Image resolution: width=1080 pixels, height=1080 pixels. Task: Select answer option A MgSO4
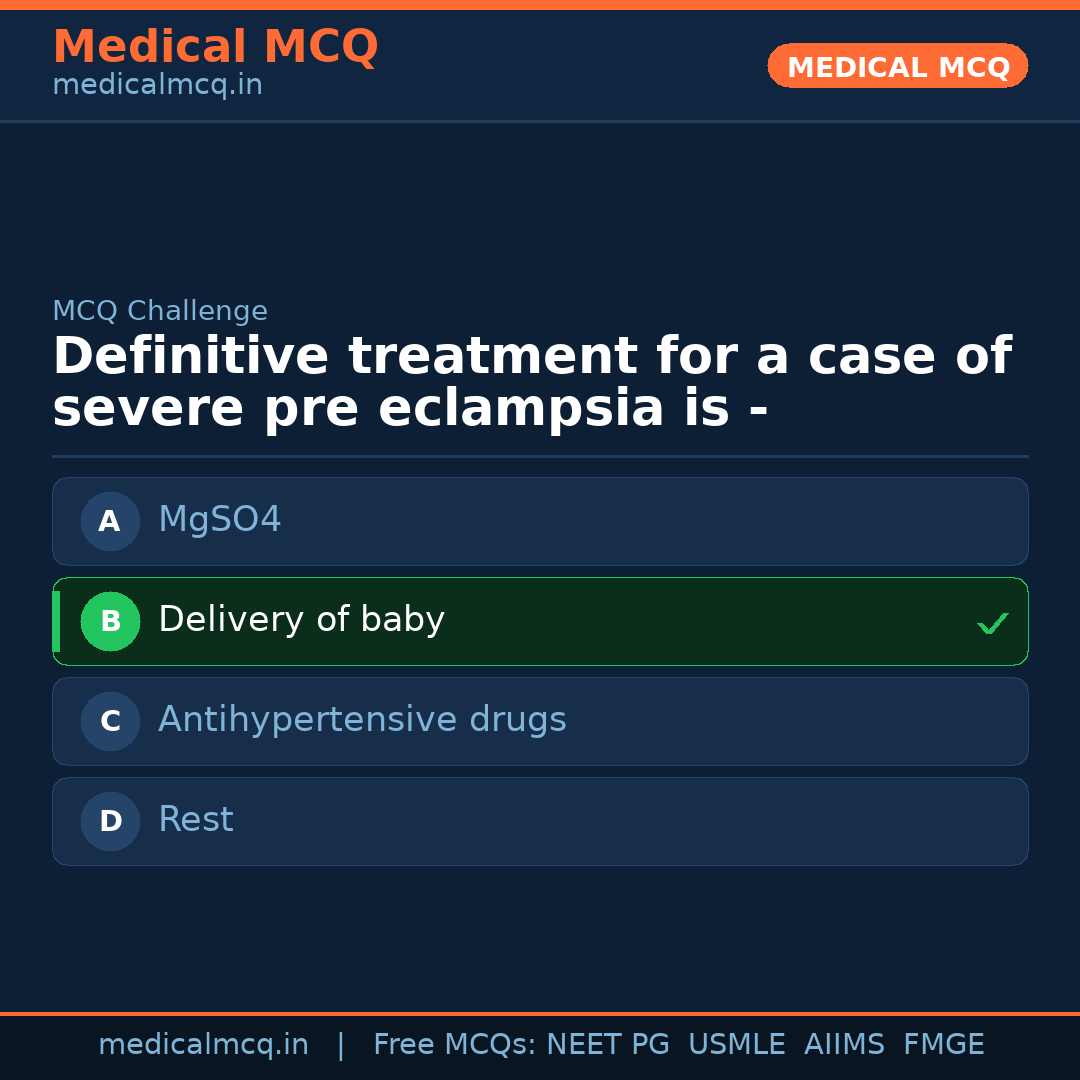tap(540, 521)
